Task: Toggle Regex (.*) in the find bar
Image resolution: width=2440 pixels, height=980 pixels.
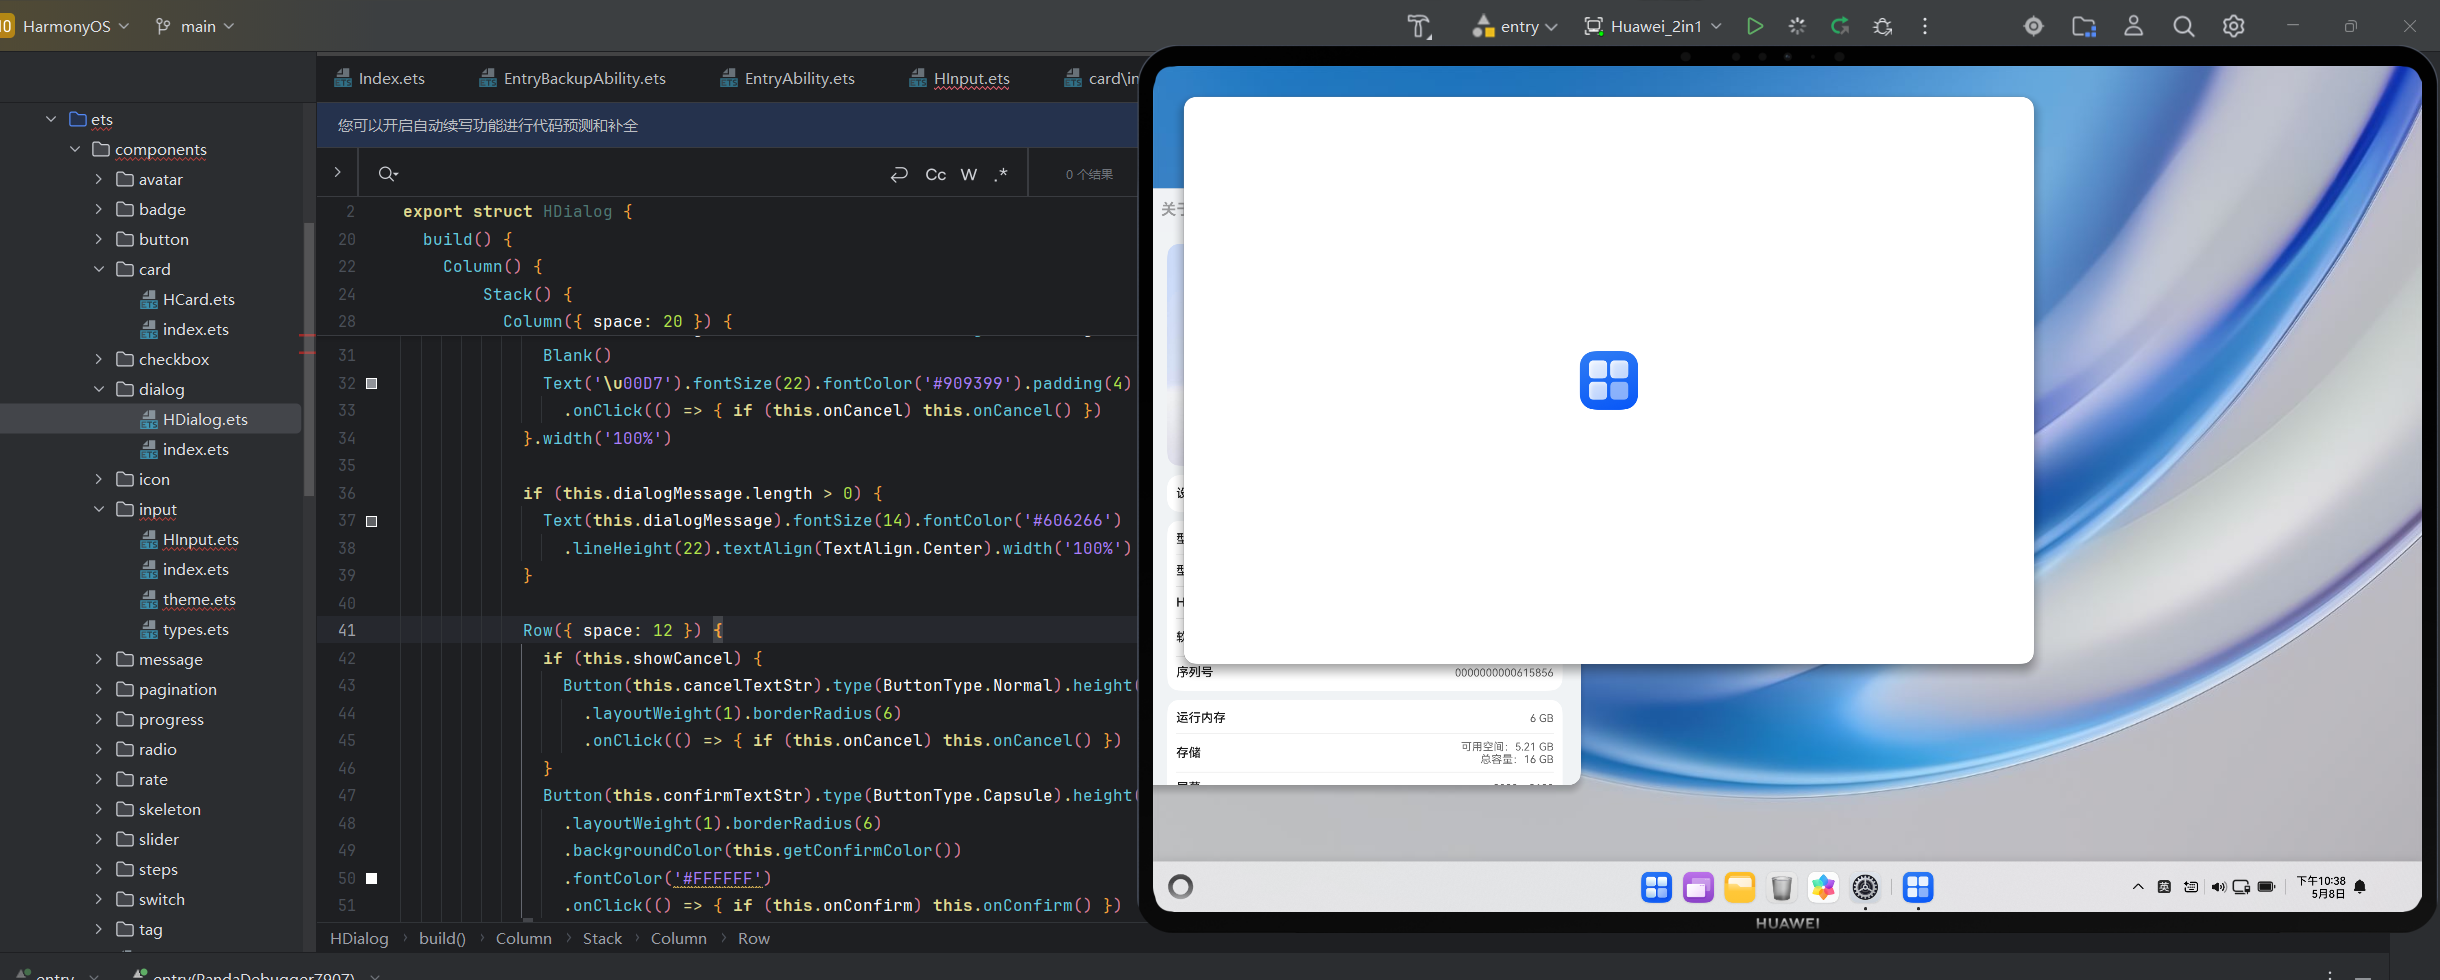Action: pos(1001,175)
